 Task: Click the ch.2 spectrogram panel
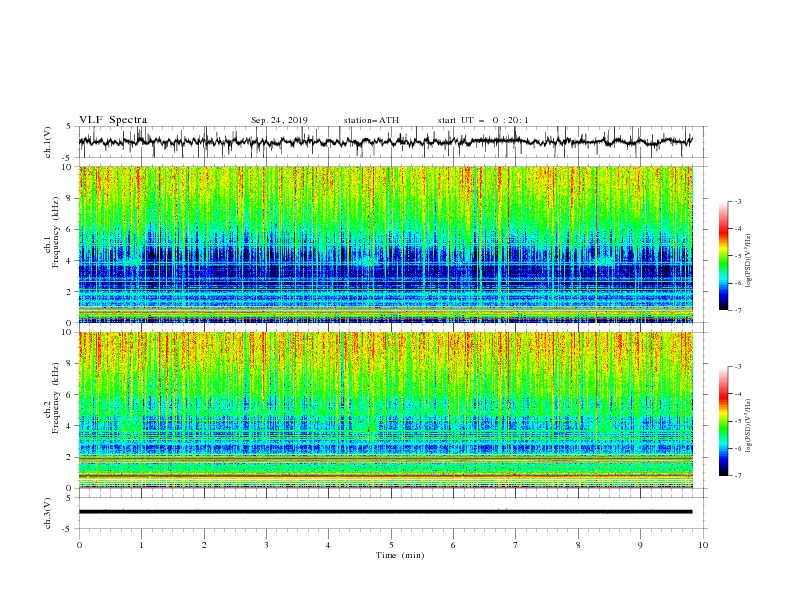(385, 410)
